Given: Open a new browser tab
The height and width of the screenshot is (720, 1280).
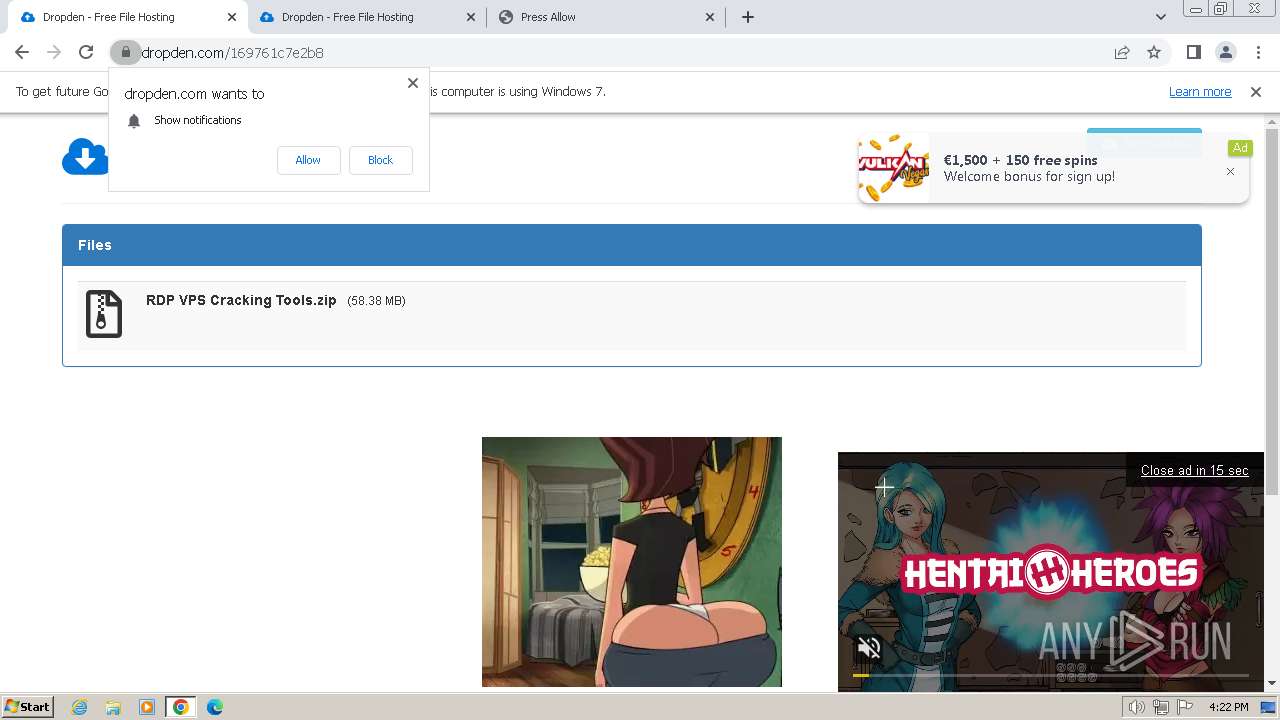Looking at the screenshot, I should point(747,17).
